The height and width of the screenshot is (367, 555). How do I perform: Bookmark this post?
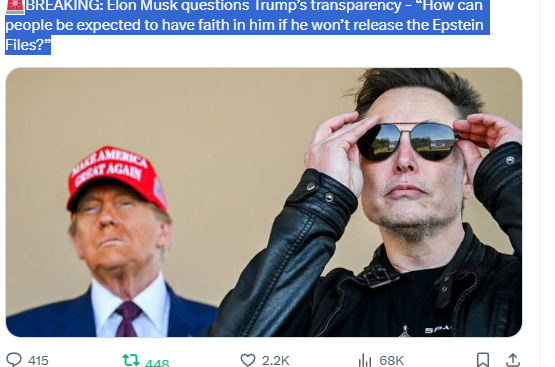click(x=483, y=360)
